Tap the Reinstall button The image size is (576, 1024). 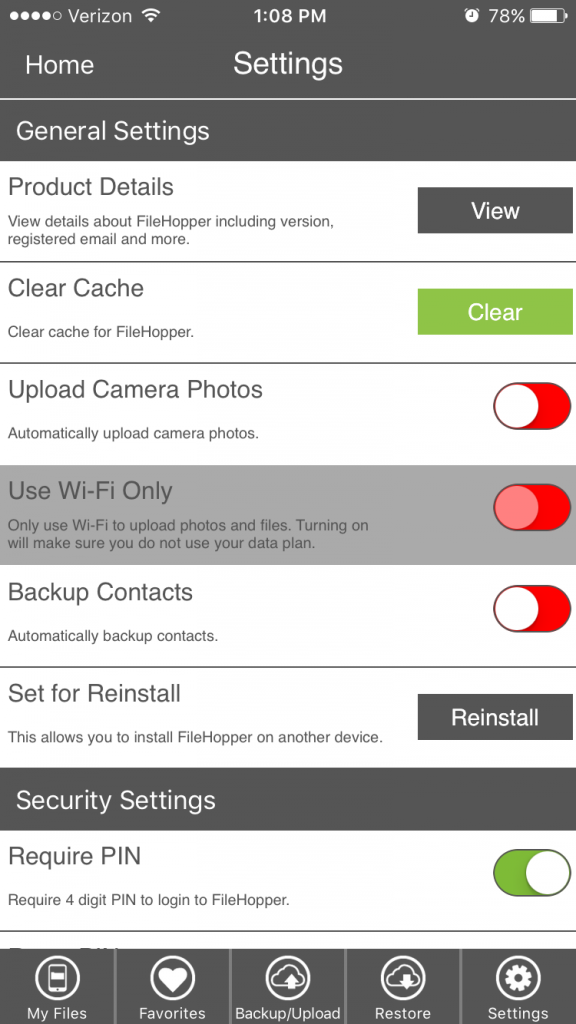[x=495, y=717]
